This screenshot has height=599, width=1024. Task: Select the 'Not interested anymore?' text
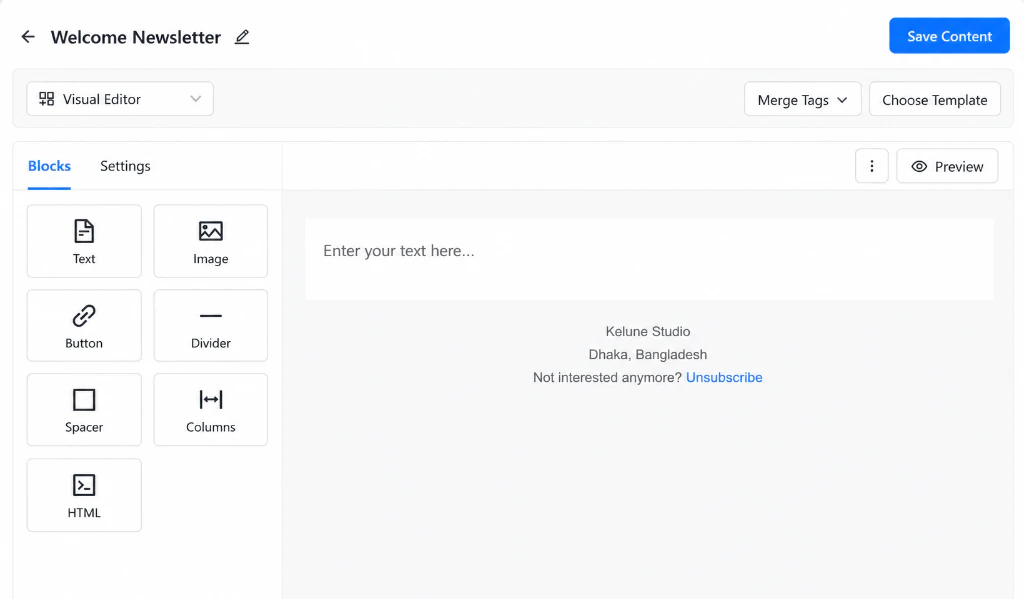pyautogui.click(x=607, y=378)
